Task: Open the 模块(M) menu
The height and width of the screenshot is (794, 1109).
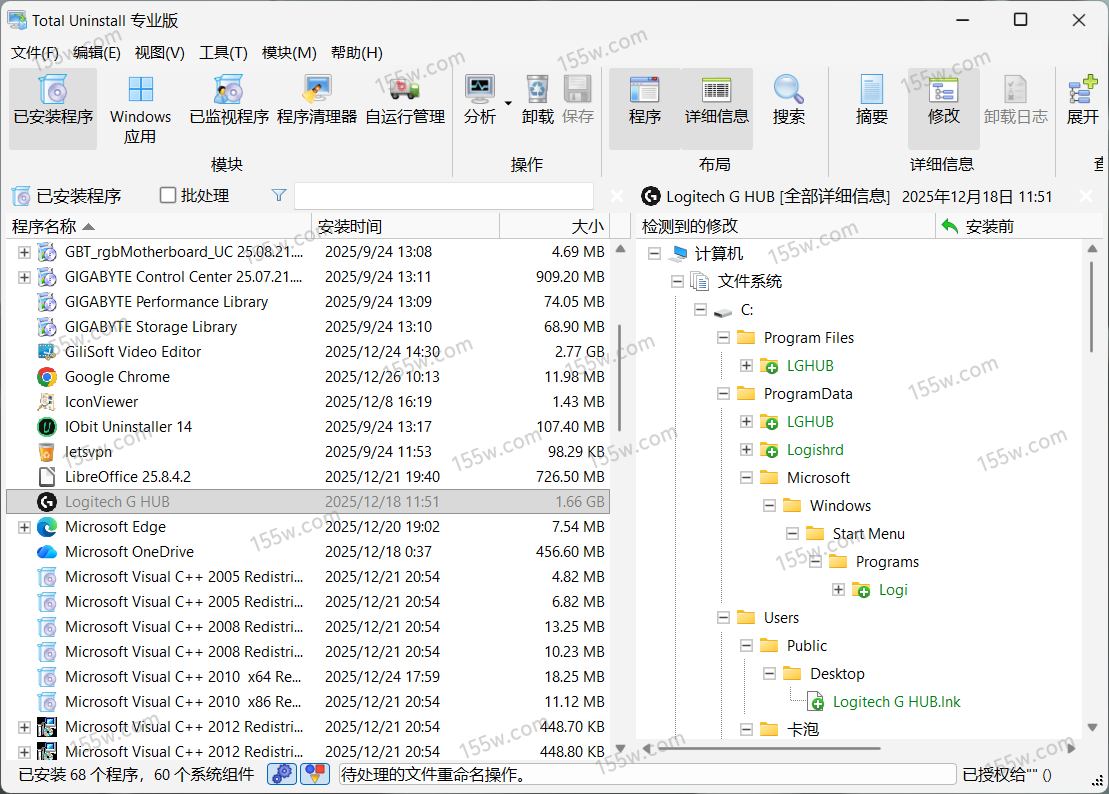Action: (x=289, y=53)
